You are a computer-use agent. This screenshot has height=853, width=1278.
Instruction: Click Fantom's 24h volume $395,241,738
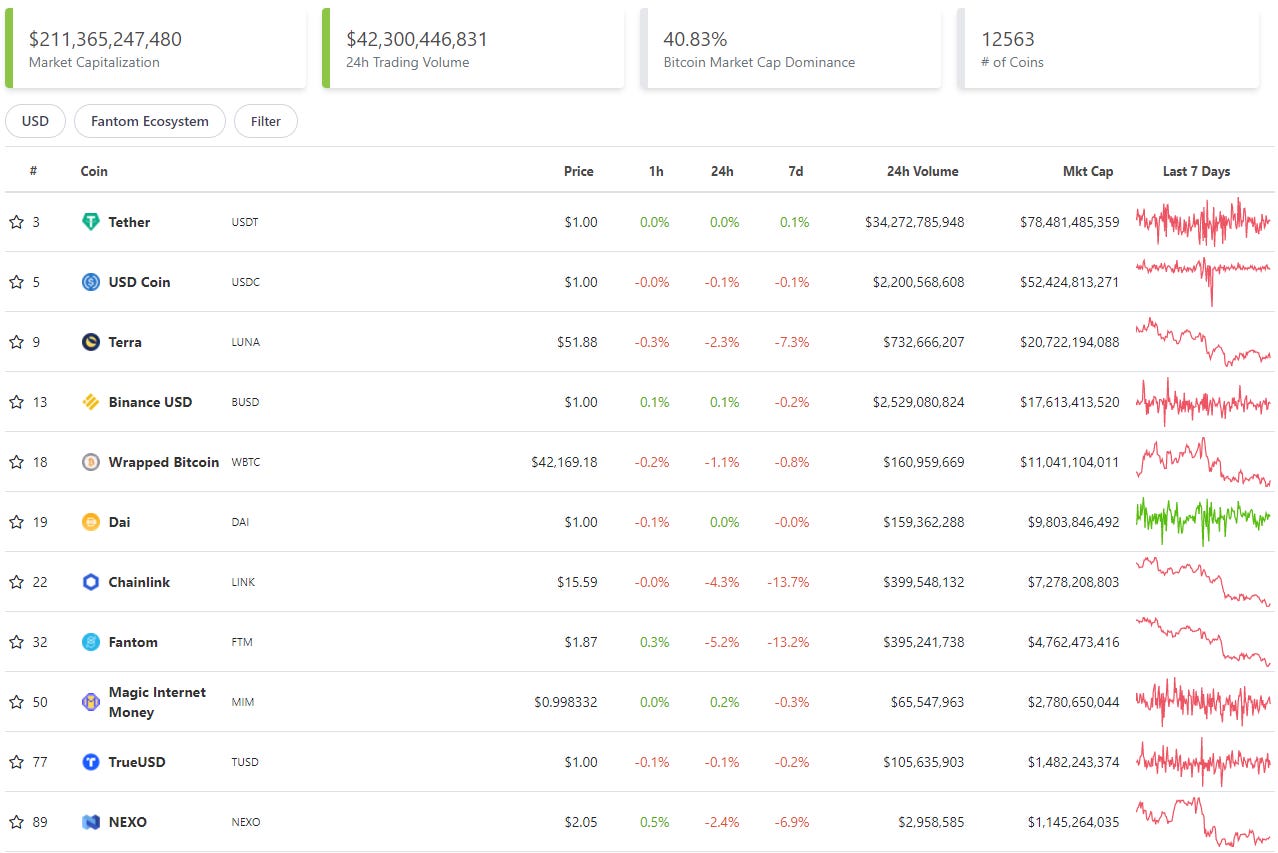click(x=924, y=642)
